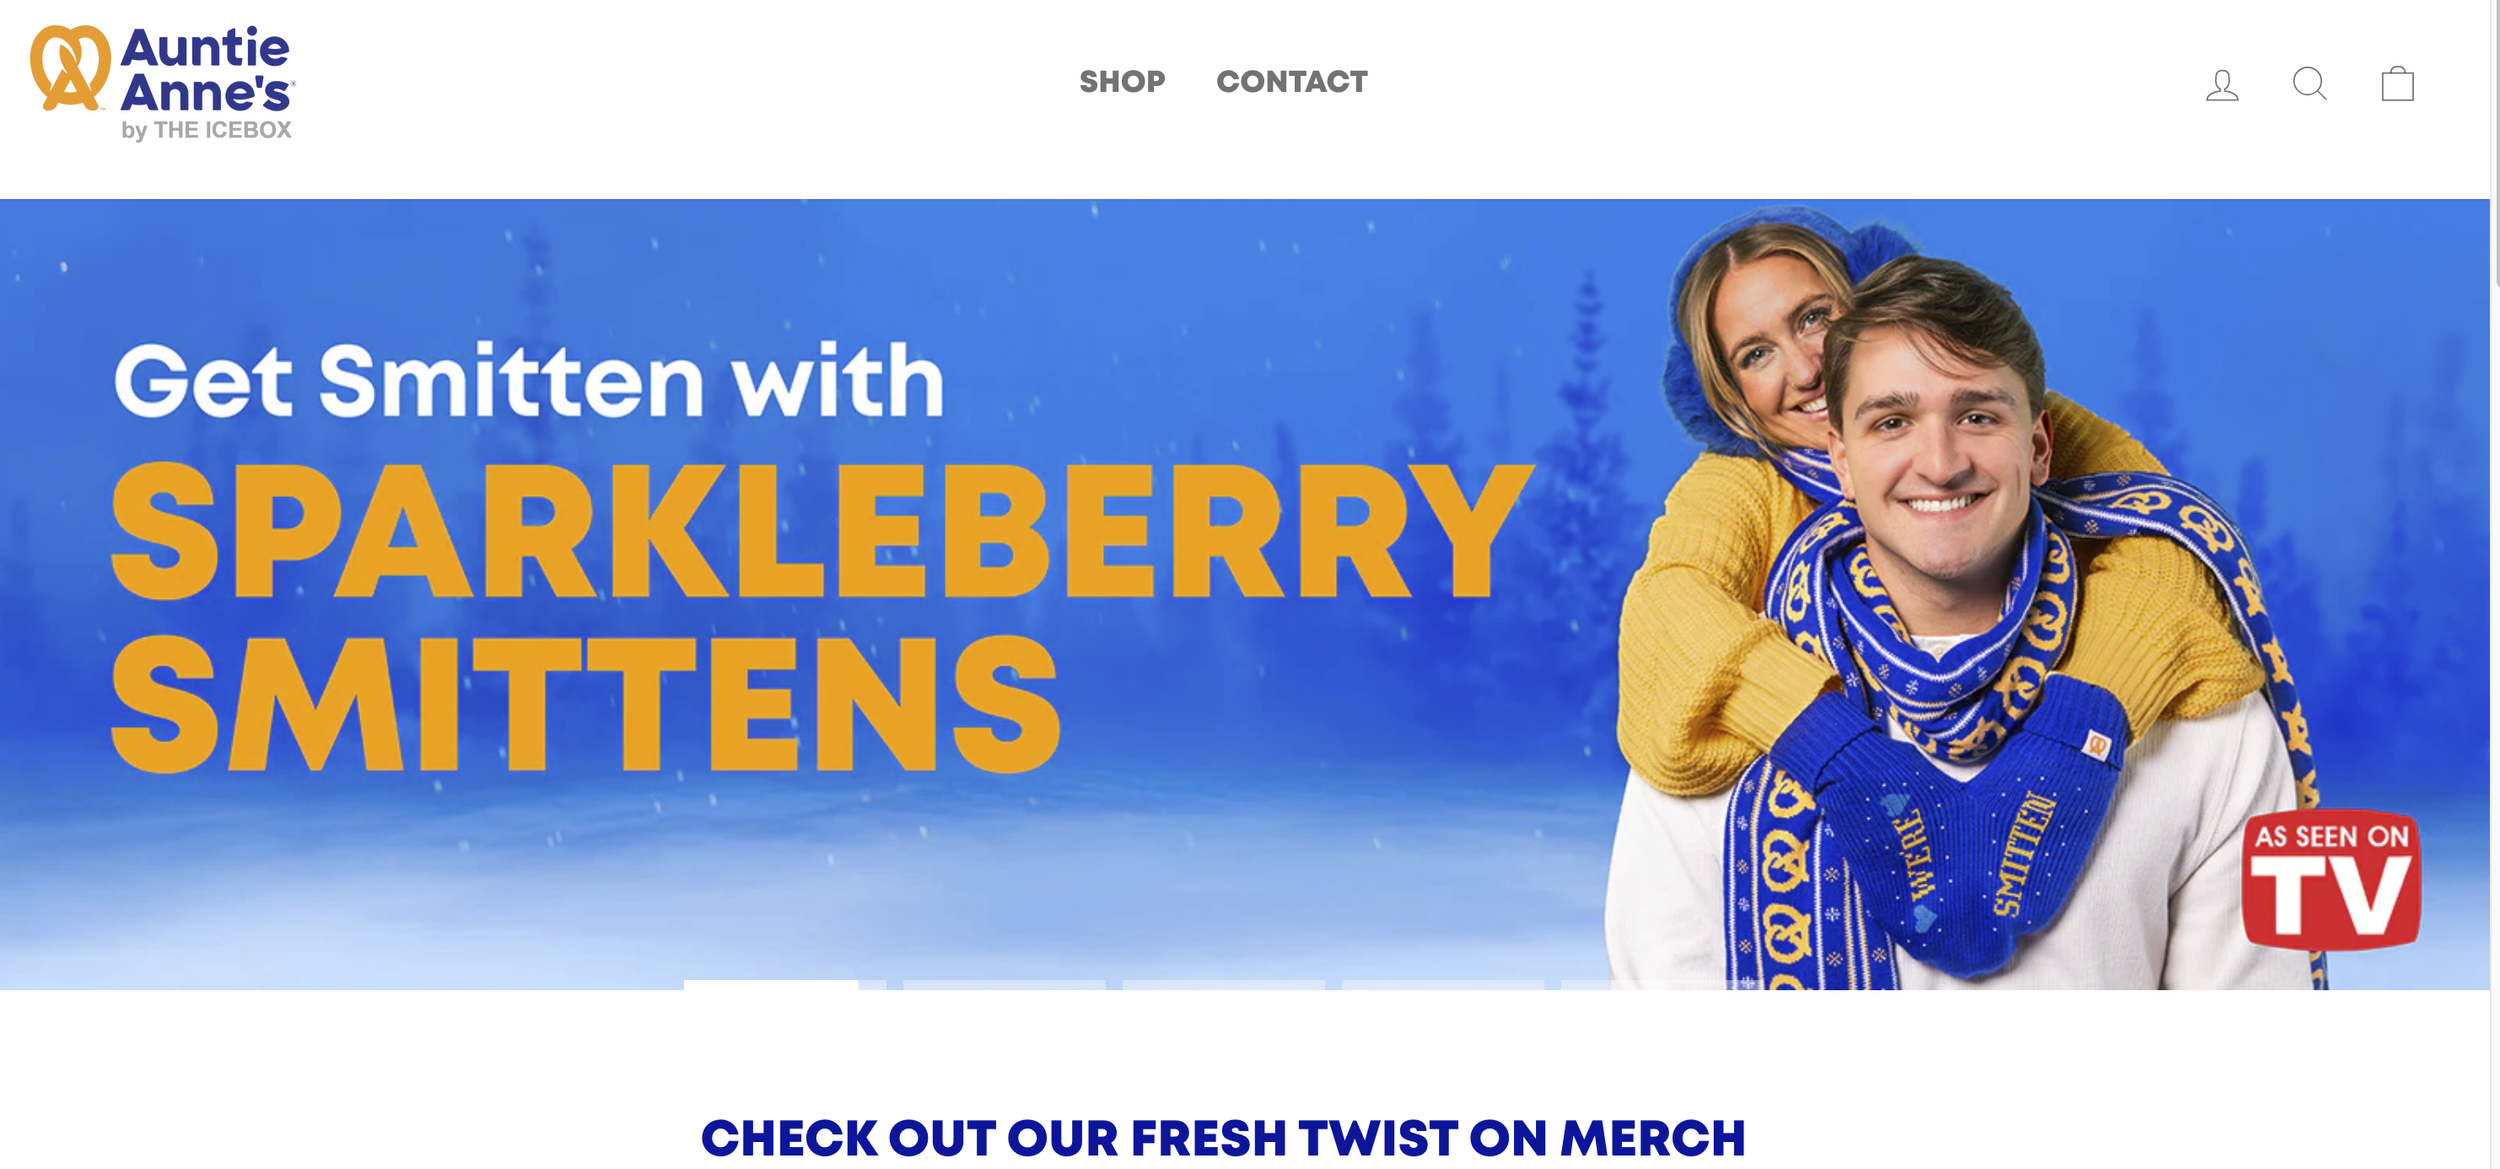This screenshot has height=1169, width=2500.
Task: Click the 'Get Smitten with' banner text
Action: 529,380
